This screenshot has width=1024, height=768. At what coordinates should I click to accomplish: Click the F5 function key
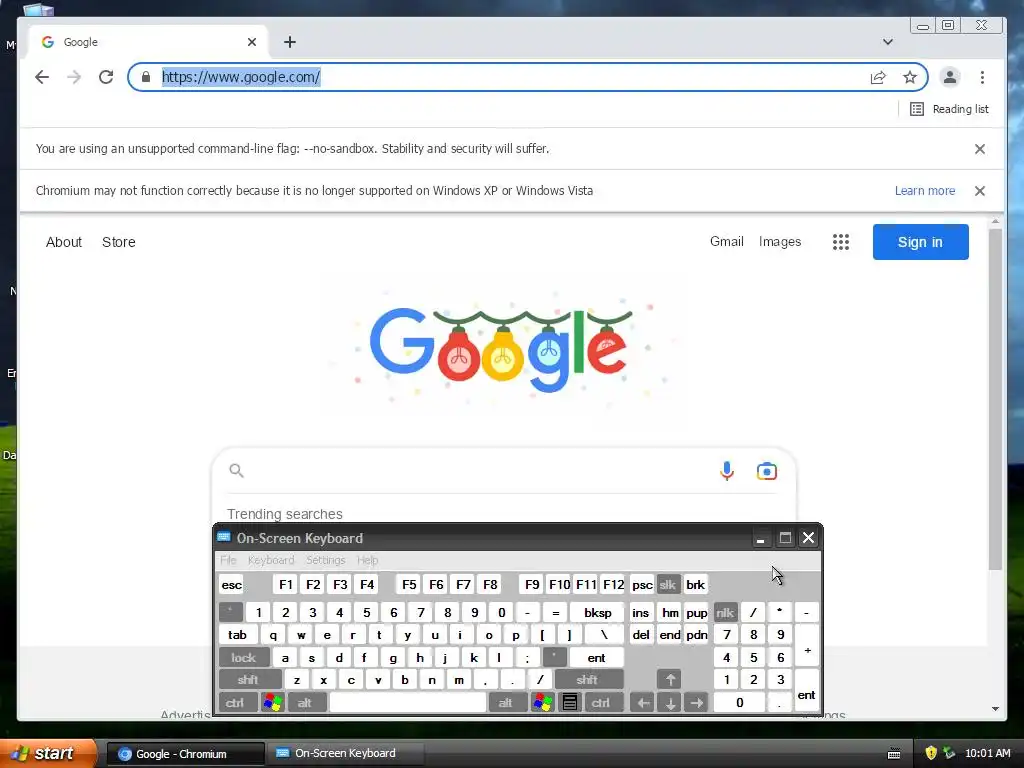point(409,584)
